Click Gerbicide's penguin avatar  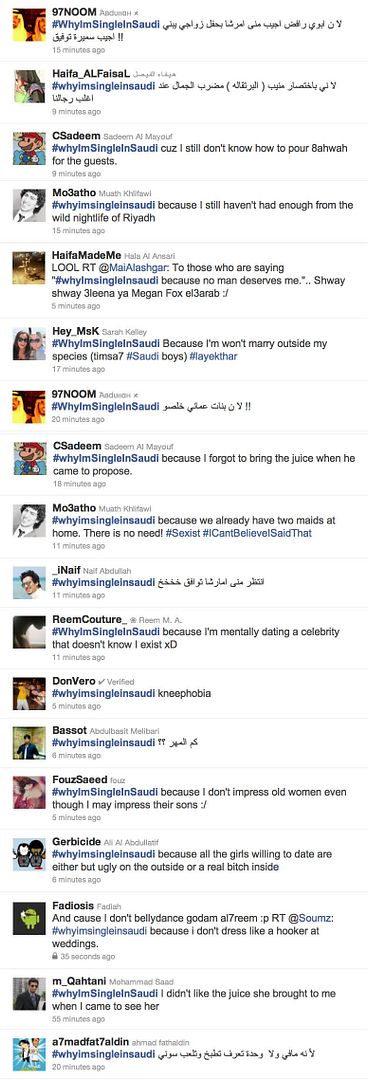pyautogui.click(x=30, y=854)
